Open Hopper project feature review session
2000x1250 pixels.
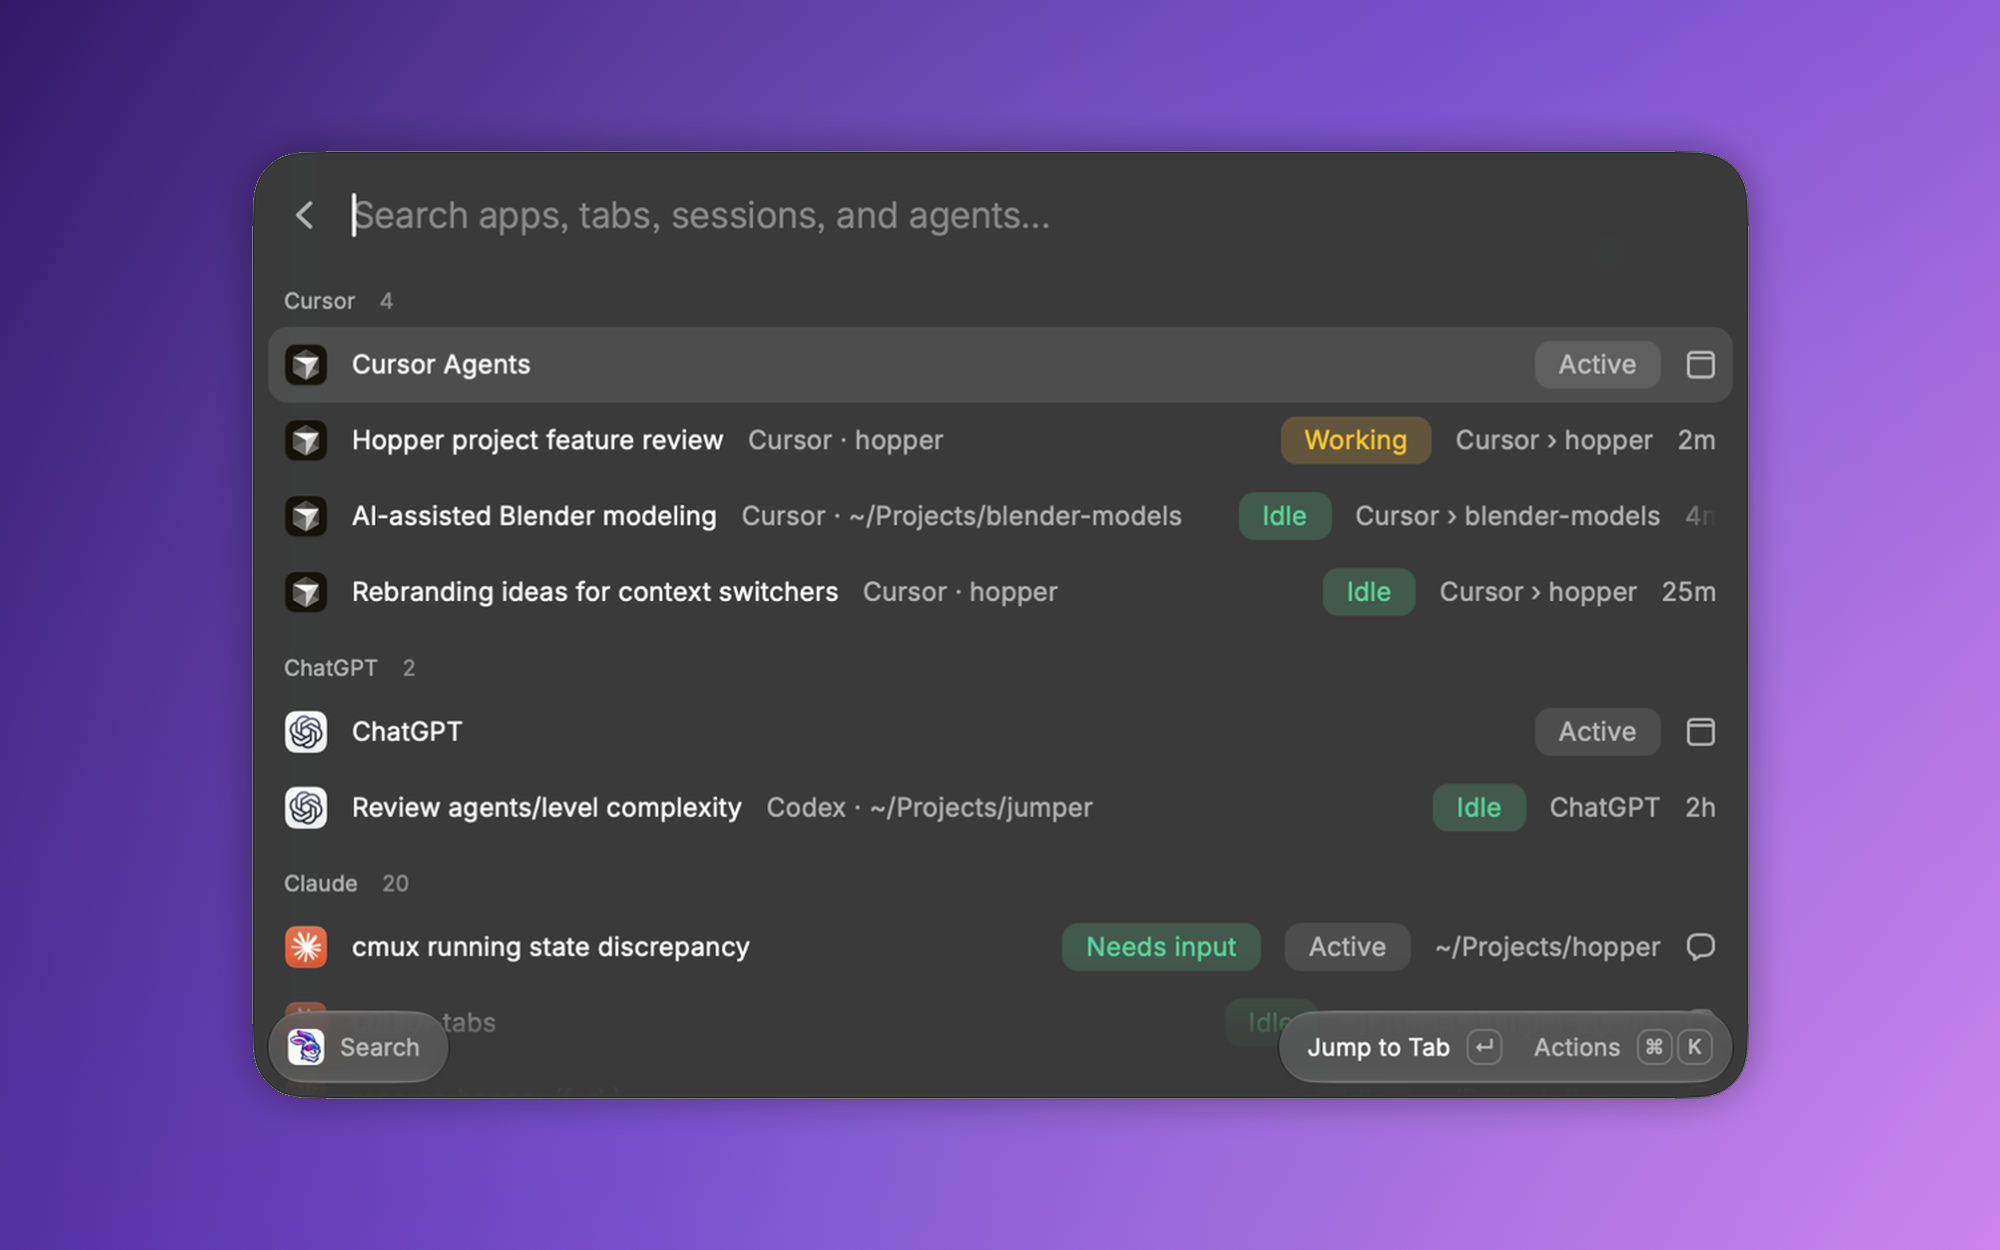tap(537, 440)
